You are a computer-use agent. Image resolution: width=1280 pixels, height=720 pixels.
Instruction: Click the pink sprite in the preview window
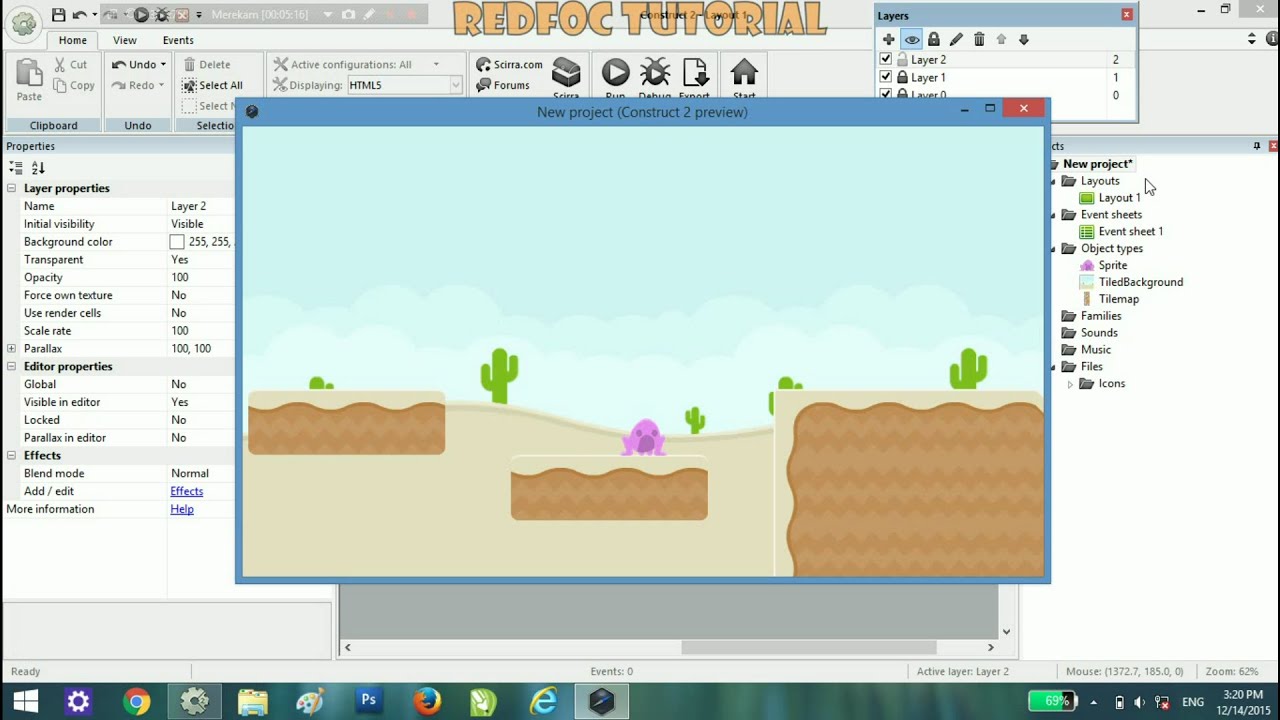click(x=643, y=438)
